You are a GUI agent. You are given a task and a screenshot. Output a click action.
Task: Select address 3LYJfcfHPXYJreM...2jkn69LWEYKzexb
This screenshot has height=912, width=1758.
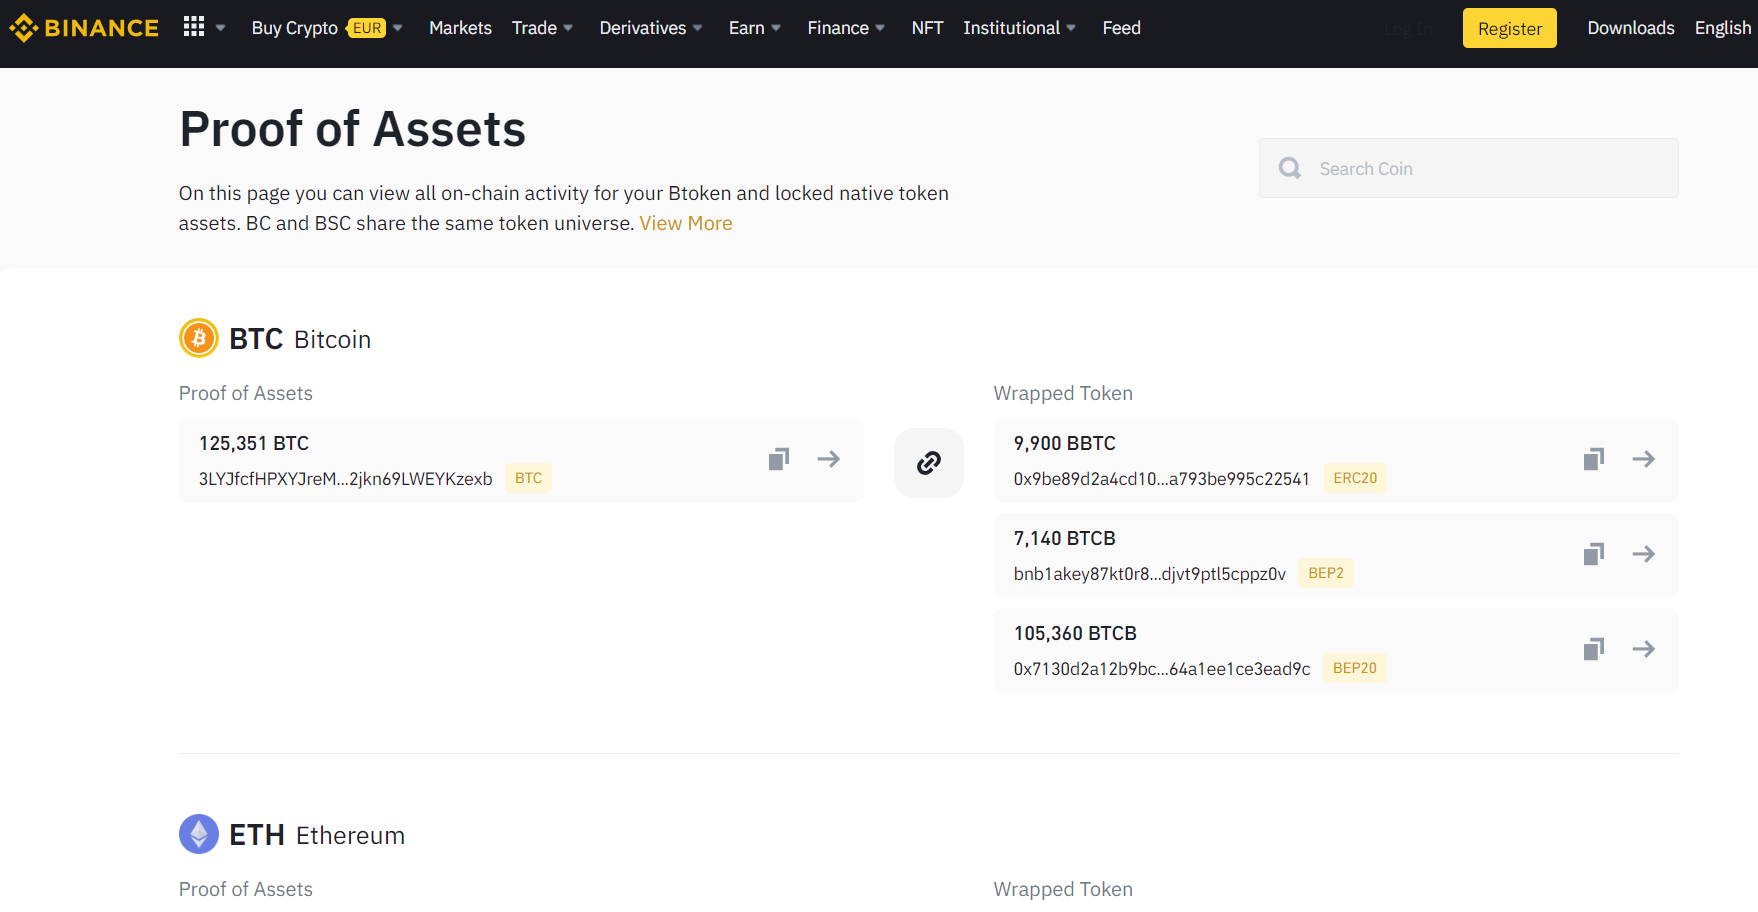(x=346, y=479)
